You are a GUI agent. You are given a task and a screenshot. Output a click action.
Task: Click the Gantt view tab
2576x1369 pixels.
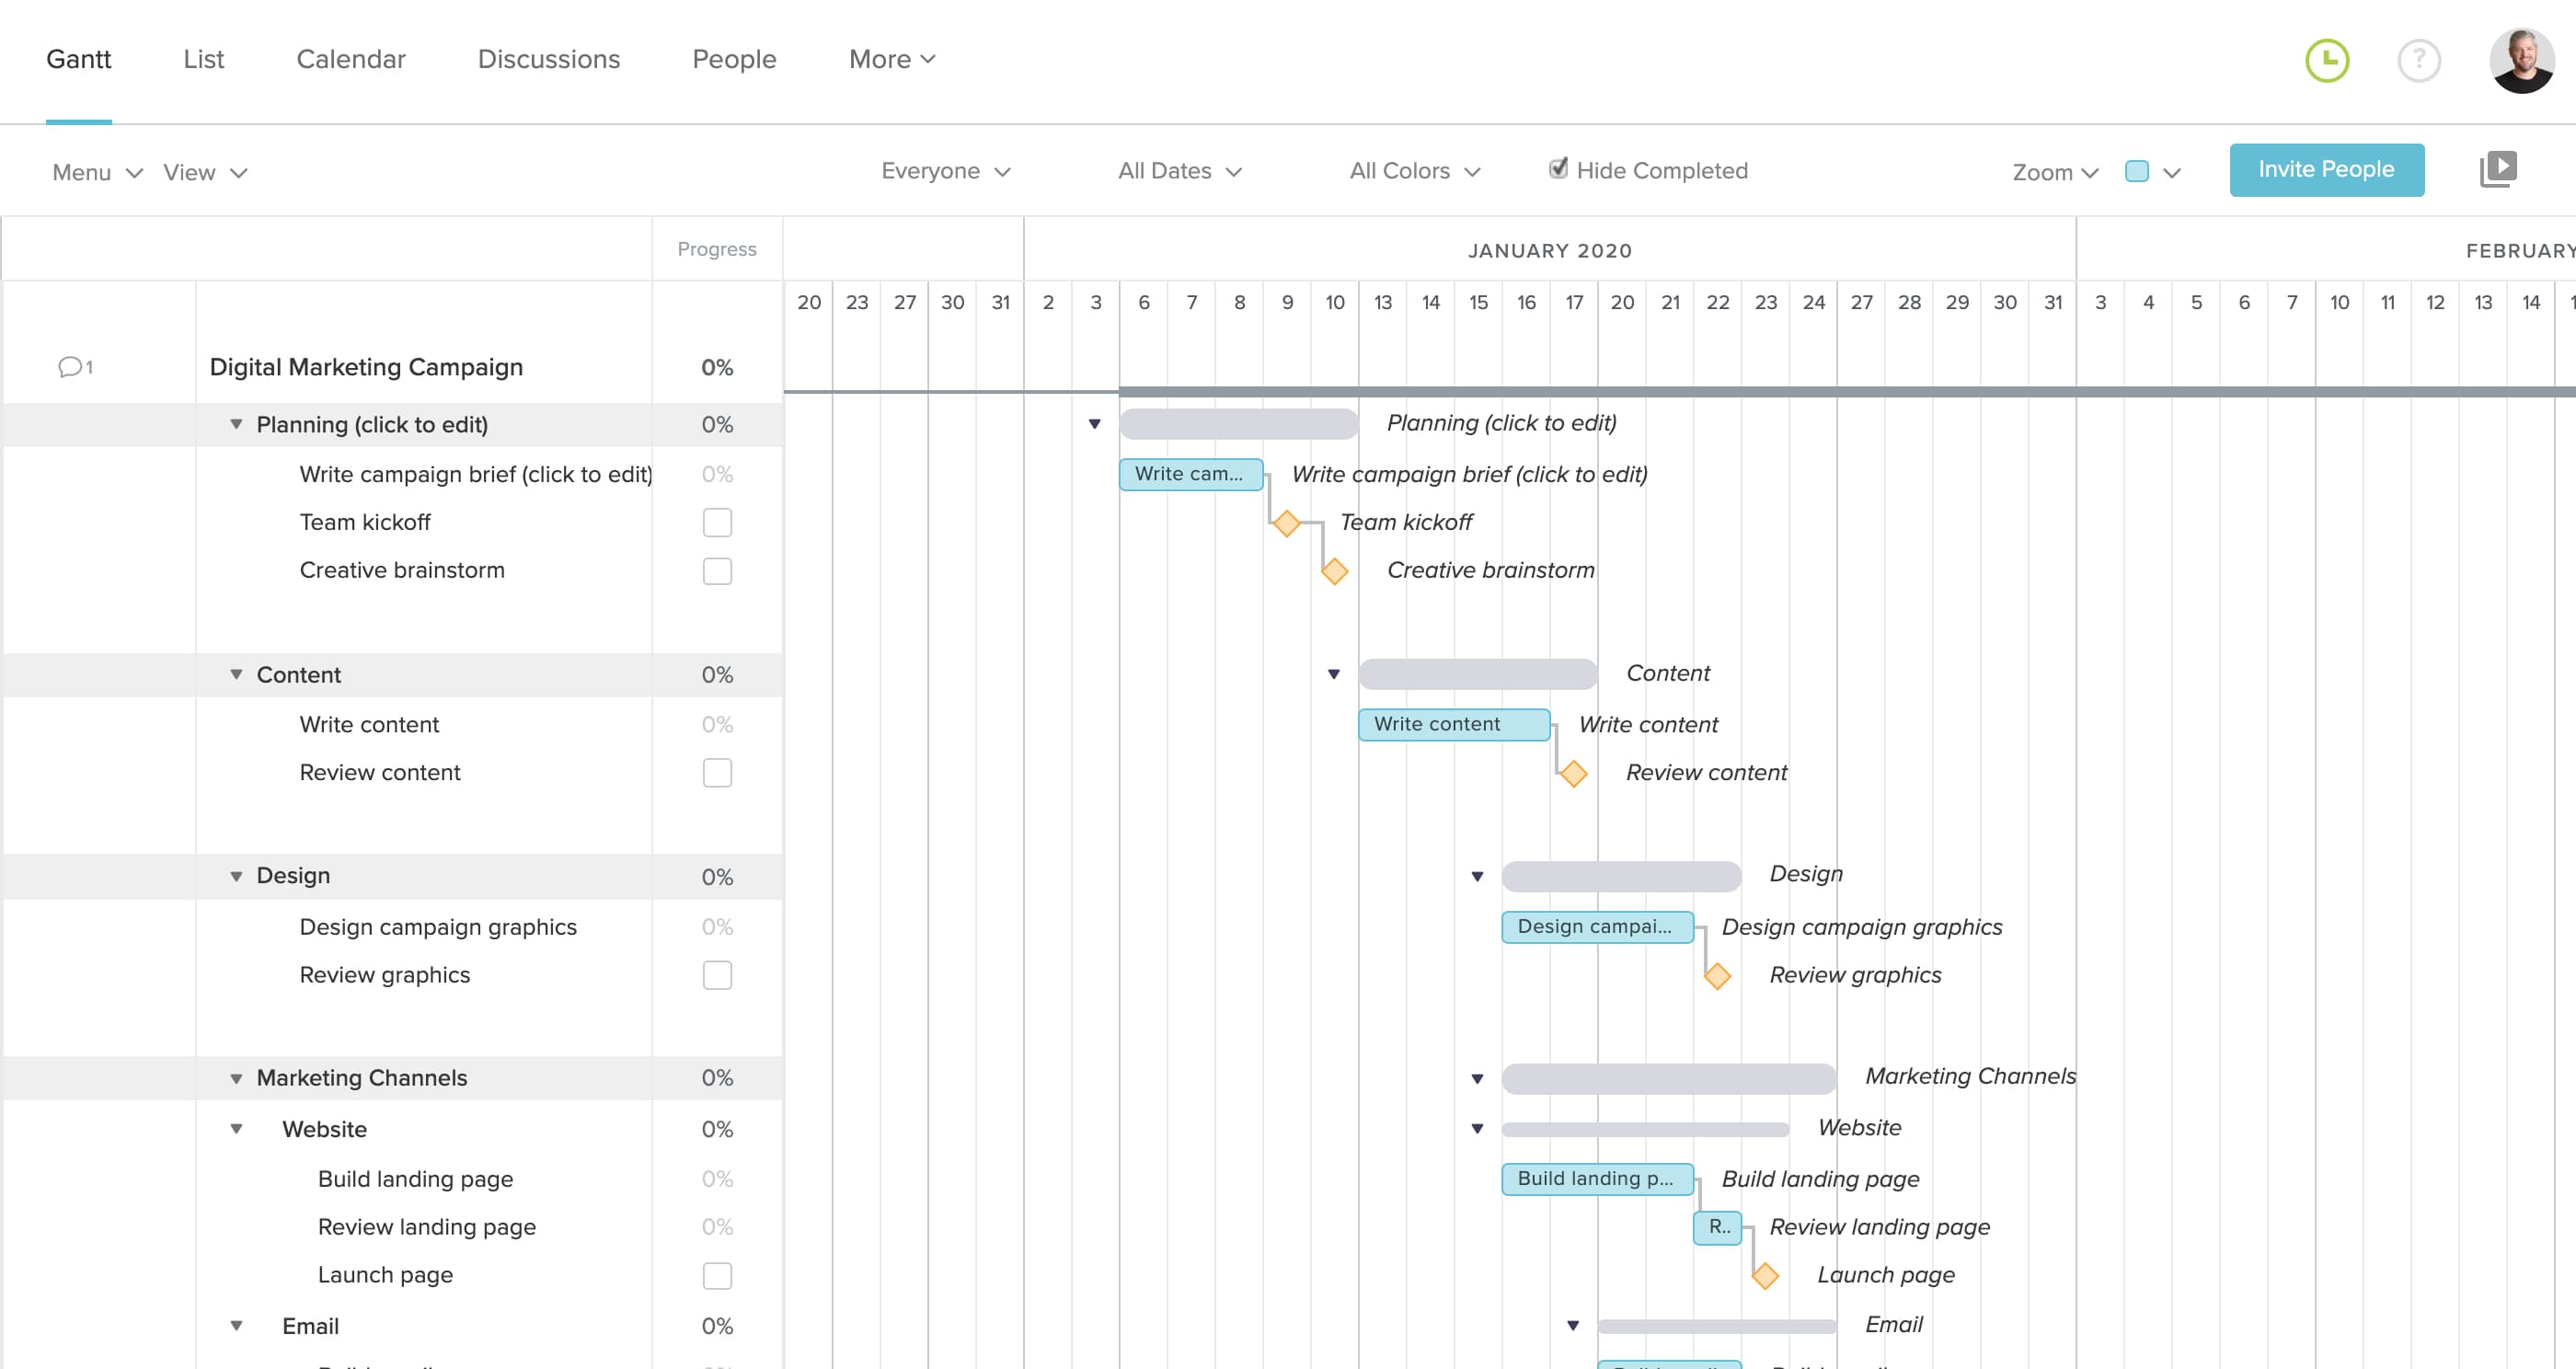[78, 62]
